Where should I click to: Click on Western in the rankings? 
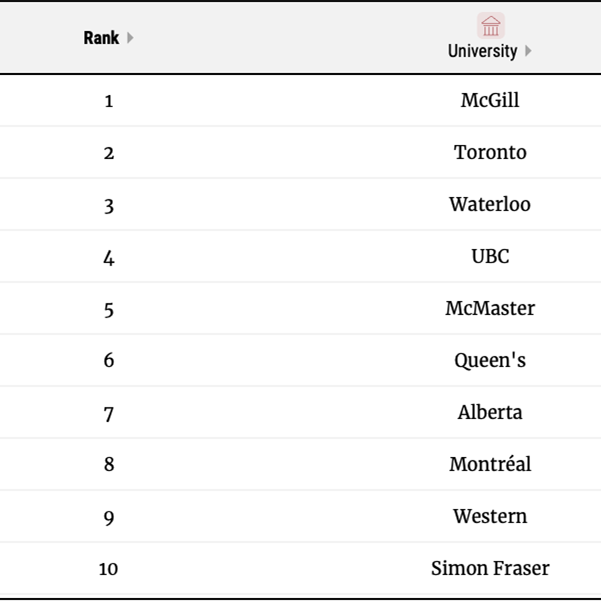coord(490,516)
